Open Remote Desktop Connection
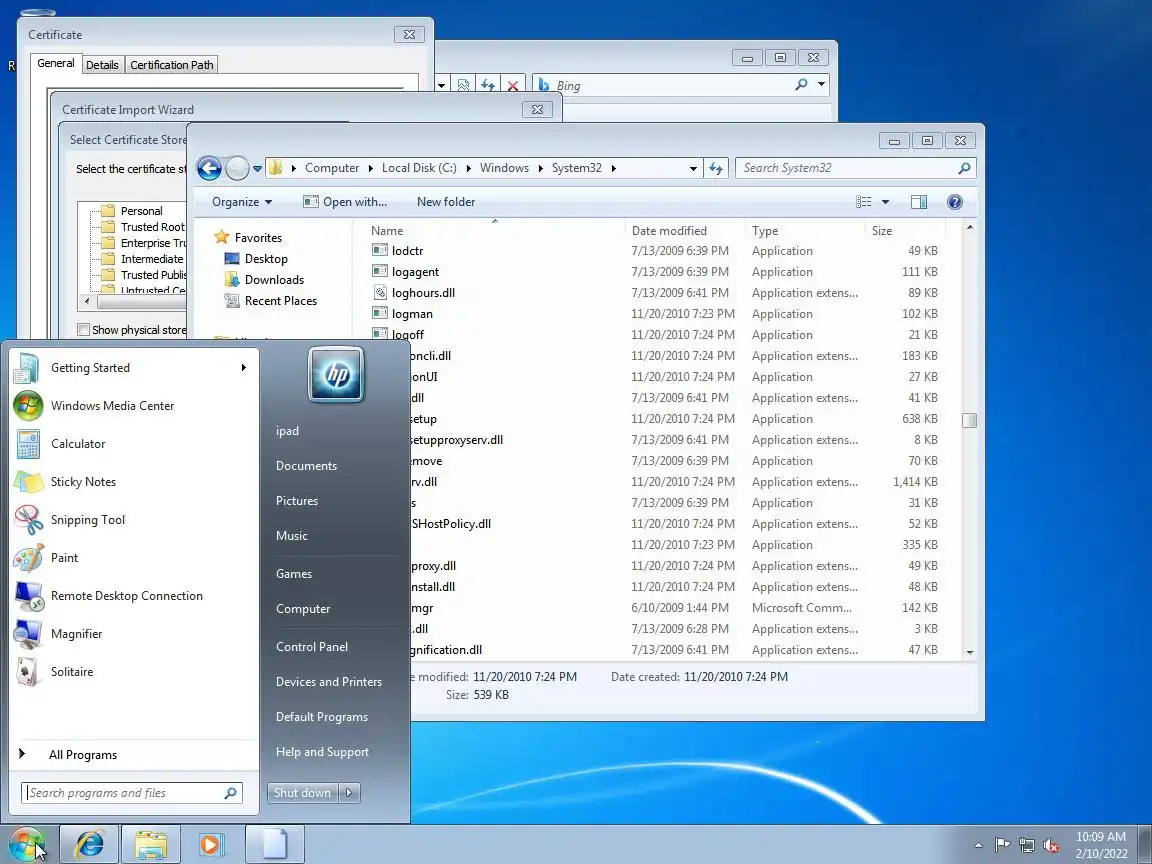Screen dimensions: 1152x864 point(132,596)
